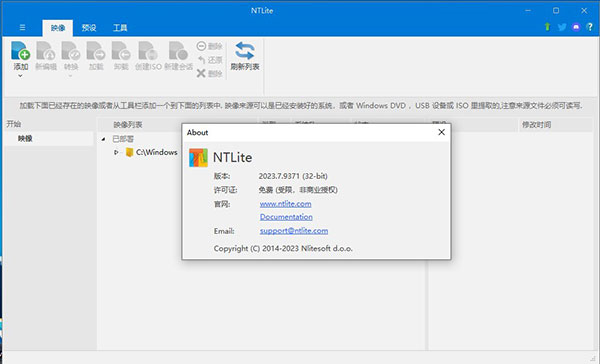Click the toolbar icon right of 添加
This screenshot has width=600, height=364.
(x=46, y=51)
